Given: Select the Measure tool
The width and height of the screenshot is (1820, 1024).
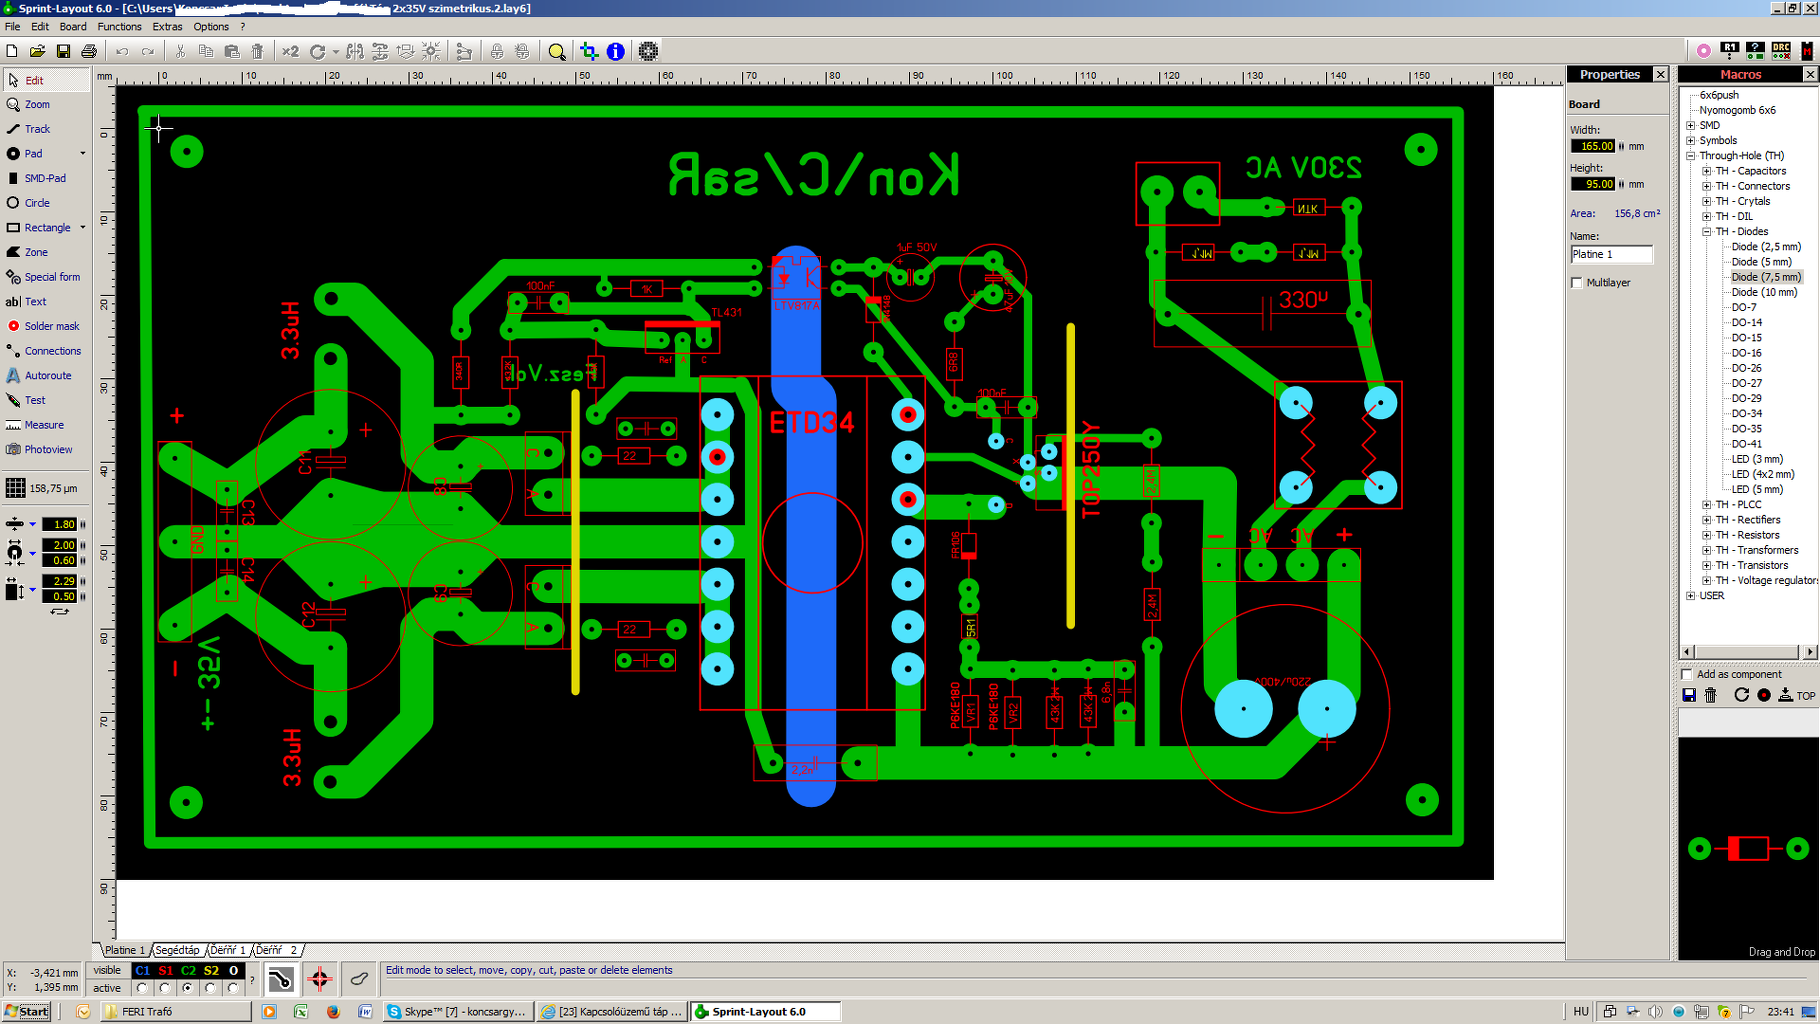Looking at the screenshot, I should 46,425.
